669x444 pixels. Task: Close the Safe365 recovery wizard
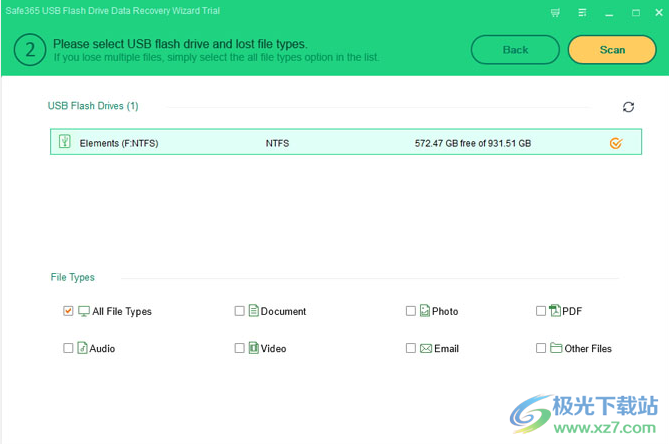[659, 13]
